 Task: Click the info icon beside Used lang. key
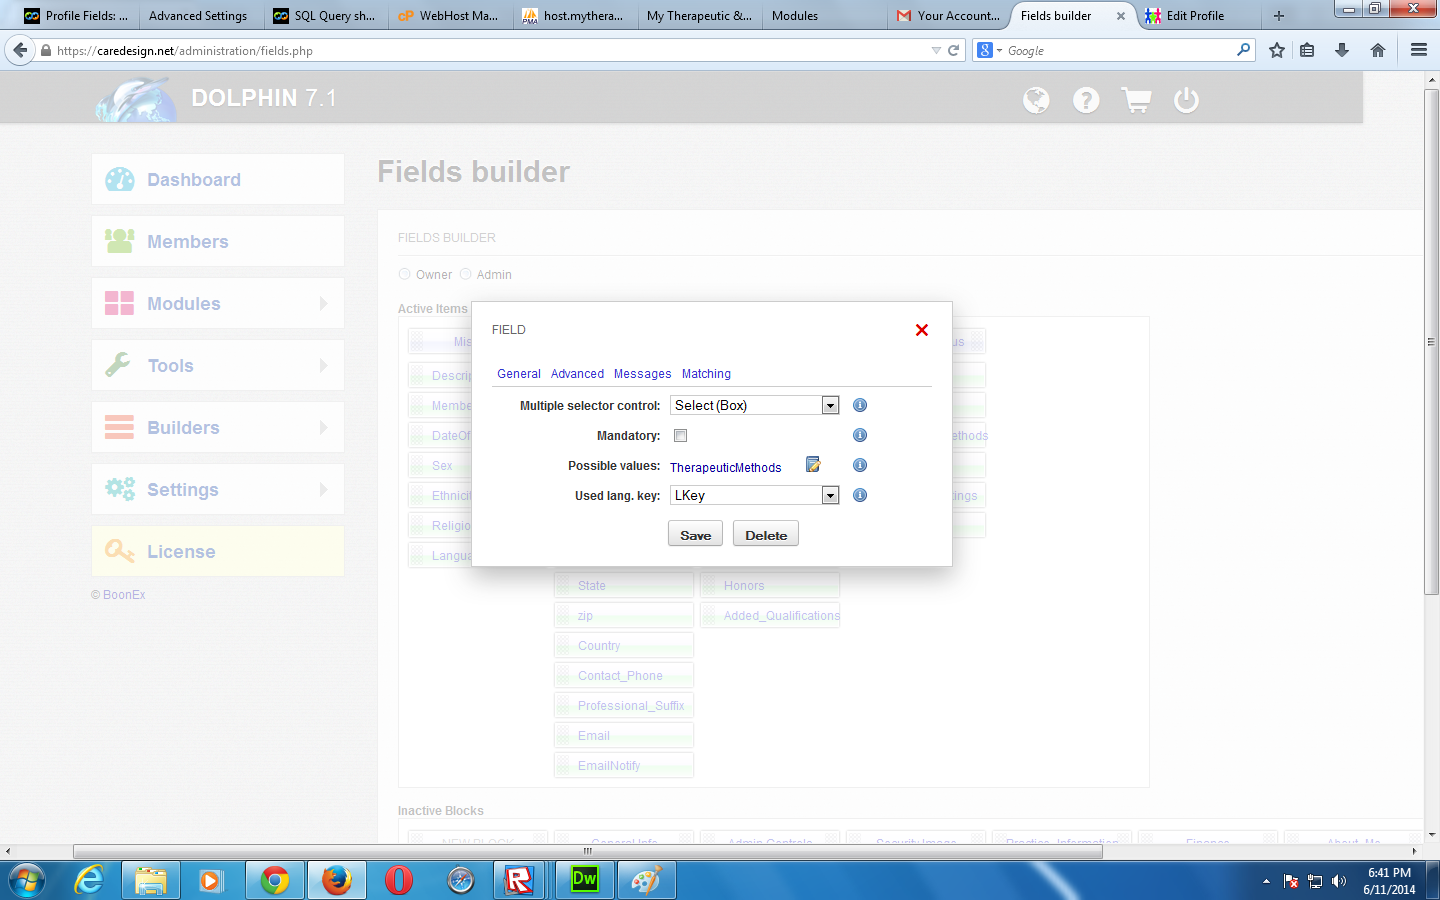pos(860,495)
